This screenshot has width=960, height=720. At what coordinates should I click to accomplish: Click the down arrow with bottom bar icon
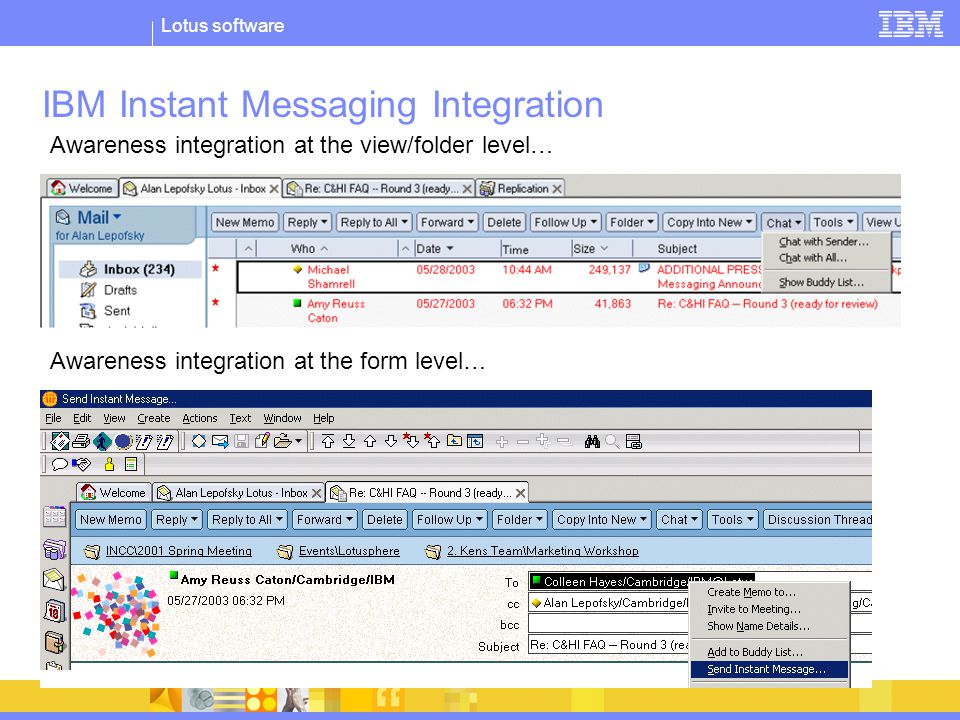tap(349, 441)
